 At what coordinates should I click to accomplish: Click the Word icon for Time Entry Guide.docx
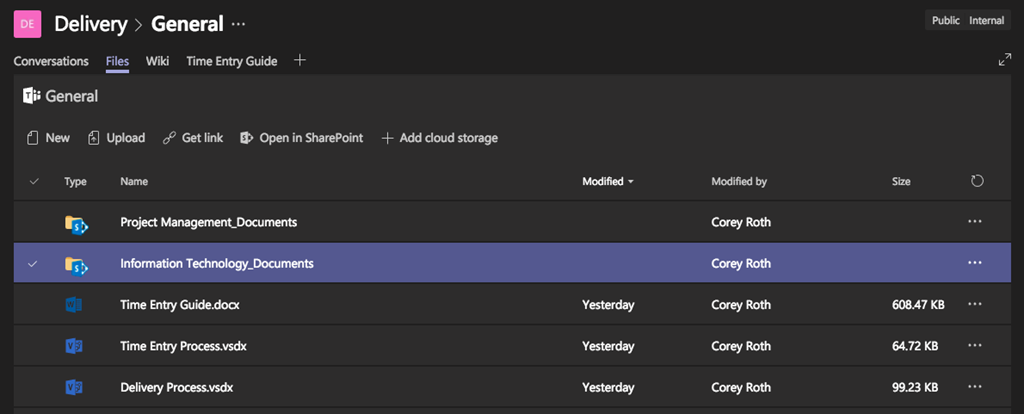(74, 304)
